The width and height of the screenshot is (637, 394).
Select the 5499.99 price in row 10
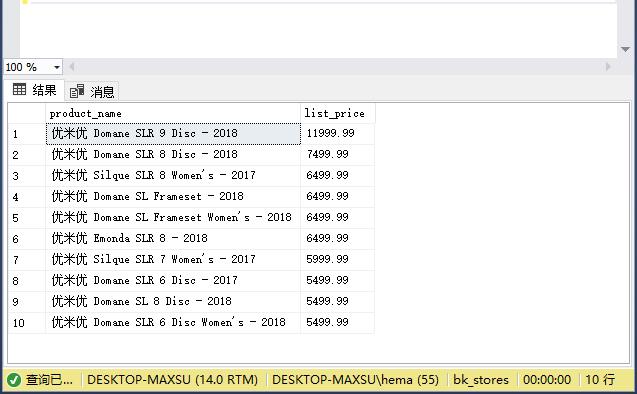pyautogui.click(x=337, y=323)
